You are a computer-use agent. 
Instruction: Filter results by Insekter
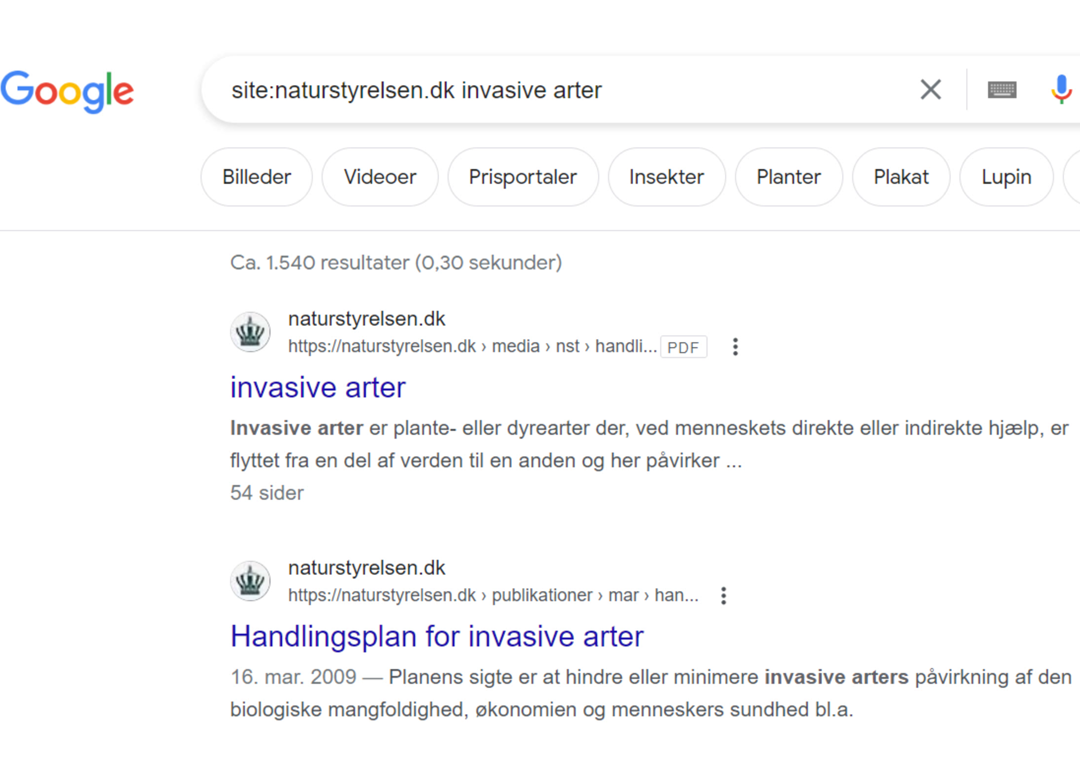[666, 177]
